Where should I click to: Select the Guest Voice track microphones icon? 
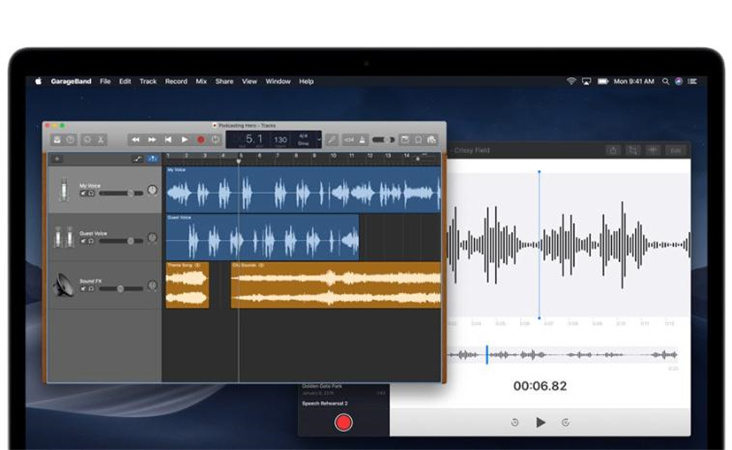coord(63,237)
